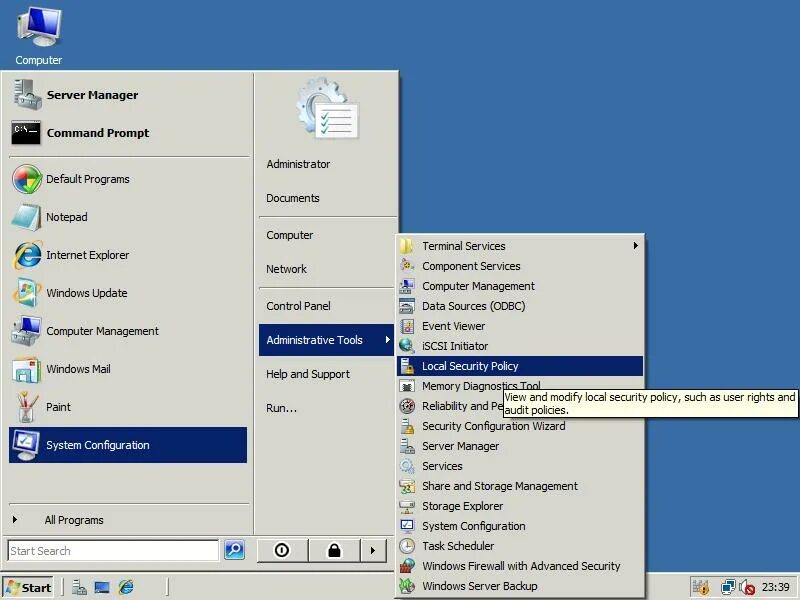This screenshot has height=600, width=800.
Task: Click the Data Sources (ODBC) icon
Action: (x=407, y=306)
